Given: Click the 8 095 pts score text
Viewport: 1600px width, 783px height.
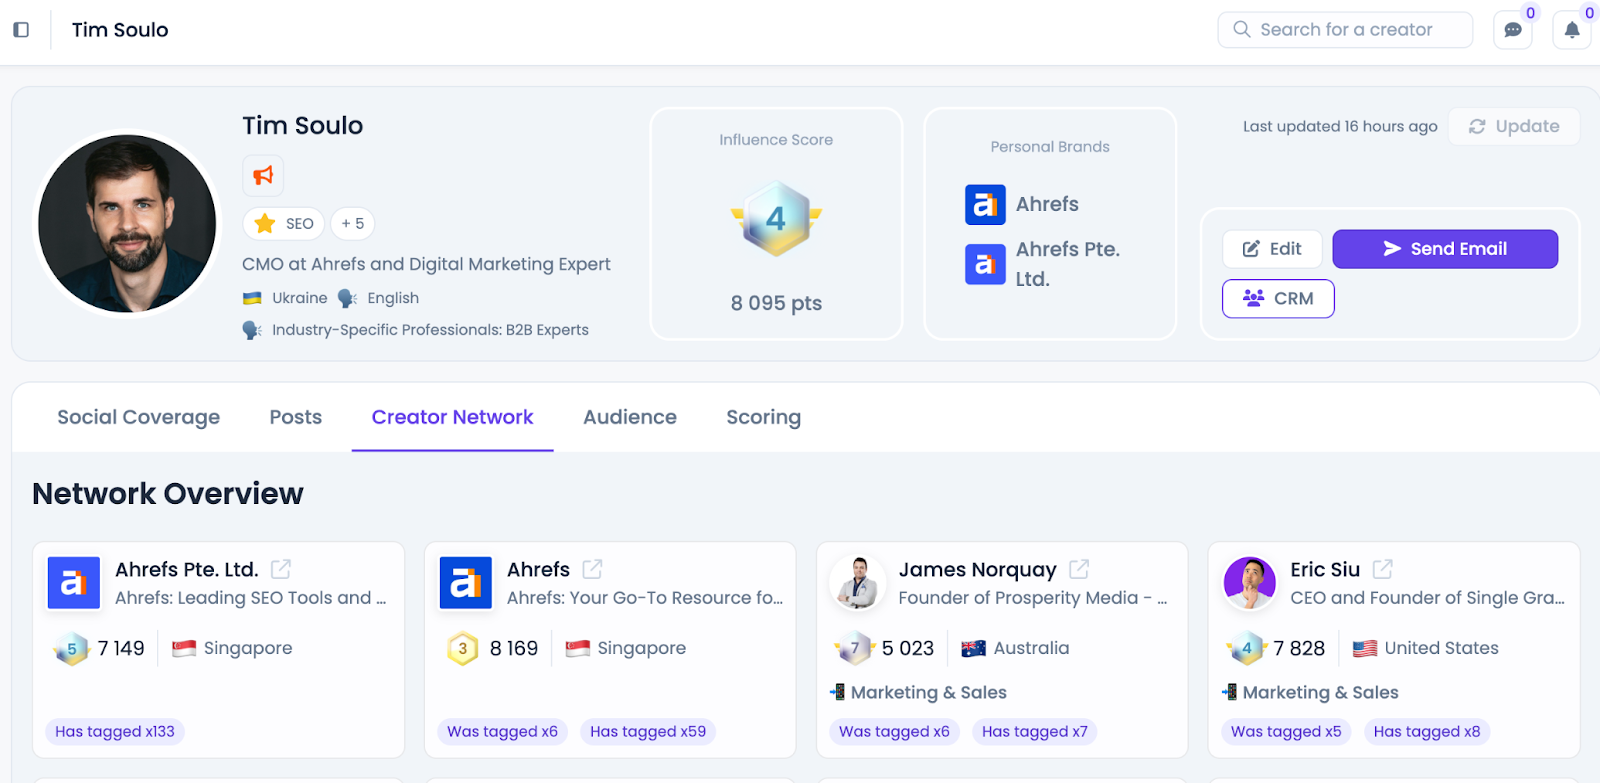Looking at the screenshot, I should [776, 303].
